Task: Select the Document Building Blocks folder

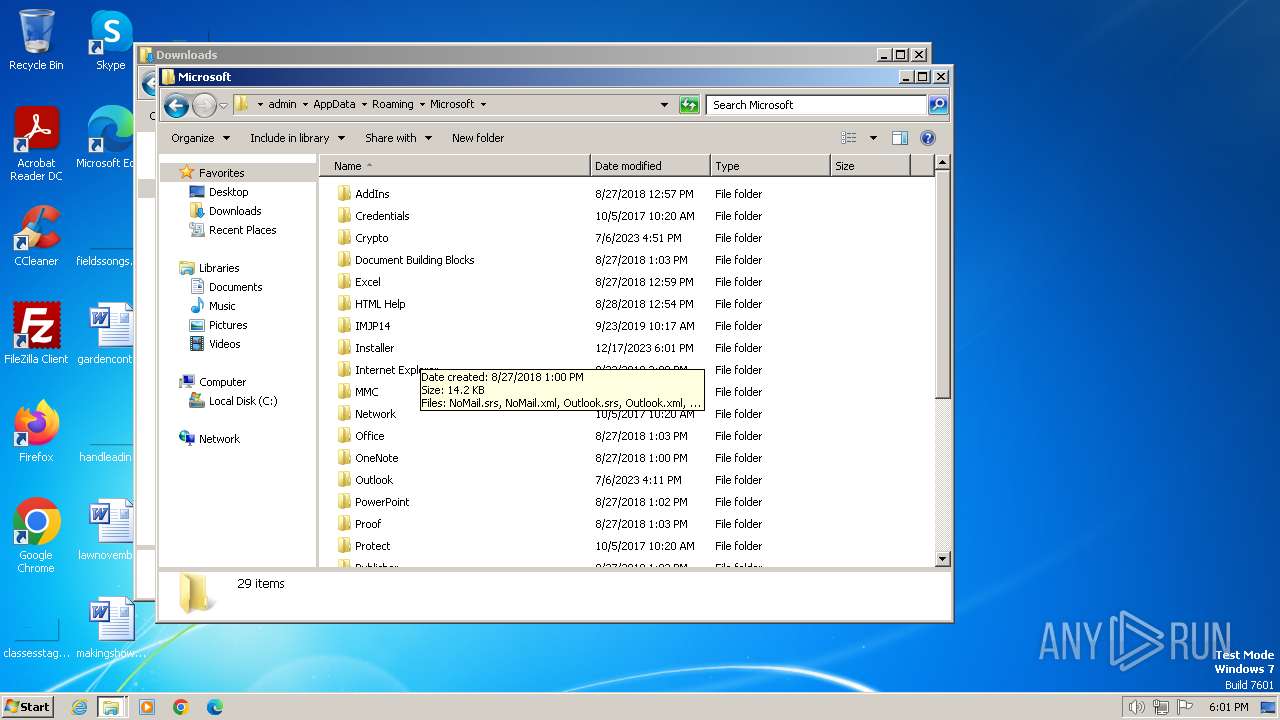Action: pyautogui.click(x=414, y=260)
